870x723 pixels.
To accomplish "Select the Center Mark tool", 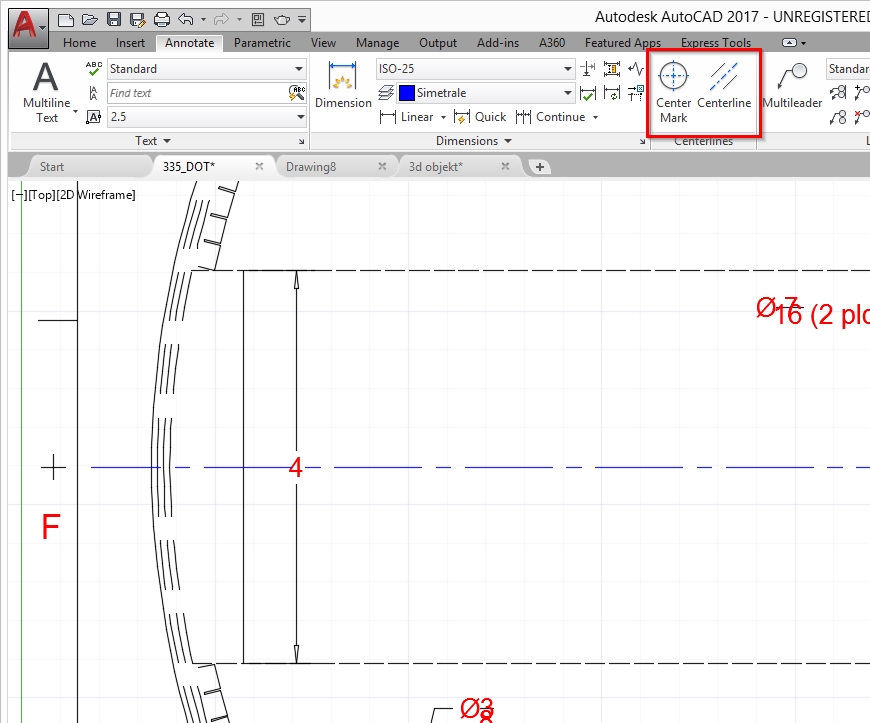I will [673, 92].
